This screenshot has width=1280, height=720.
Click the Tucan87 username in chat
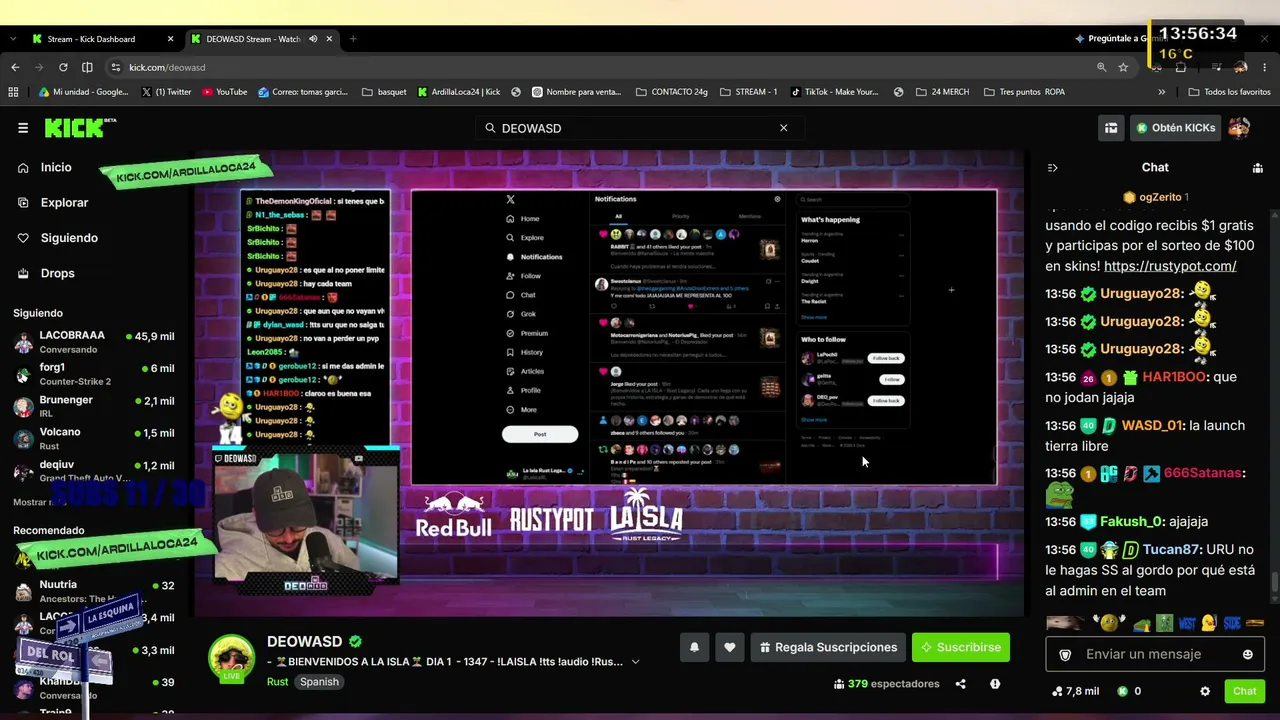1171,549
